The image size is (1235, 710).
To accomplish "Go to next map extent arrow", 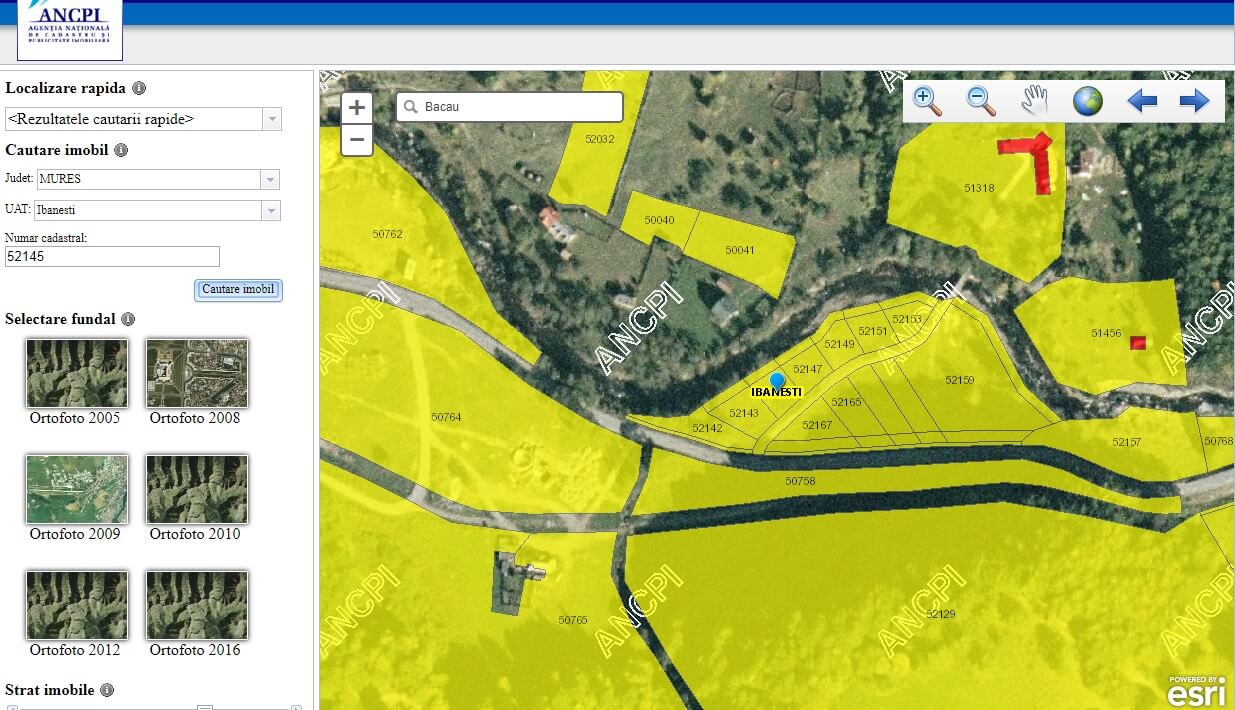I will [x=1194, y=101].
